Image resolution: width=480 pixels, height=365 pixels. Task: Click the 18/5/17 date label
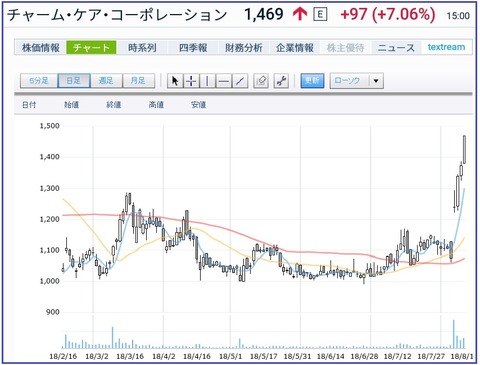pos(264,356)
